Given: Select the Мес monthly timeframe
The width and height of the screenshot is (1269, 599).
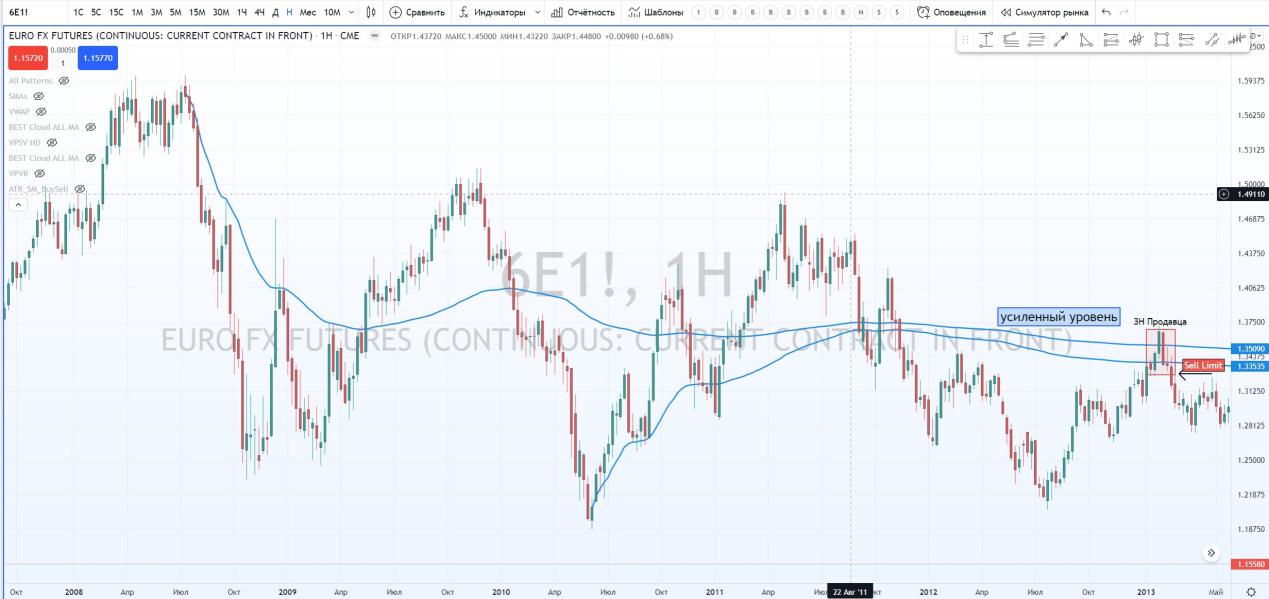Looking at the screenshot, I should (308, 12).
